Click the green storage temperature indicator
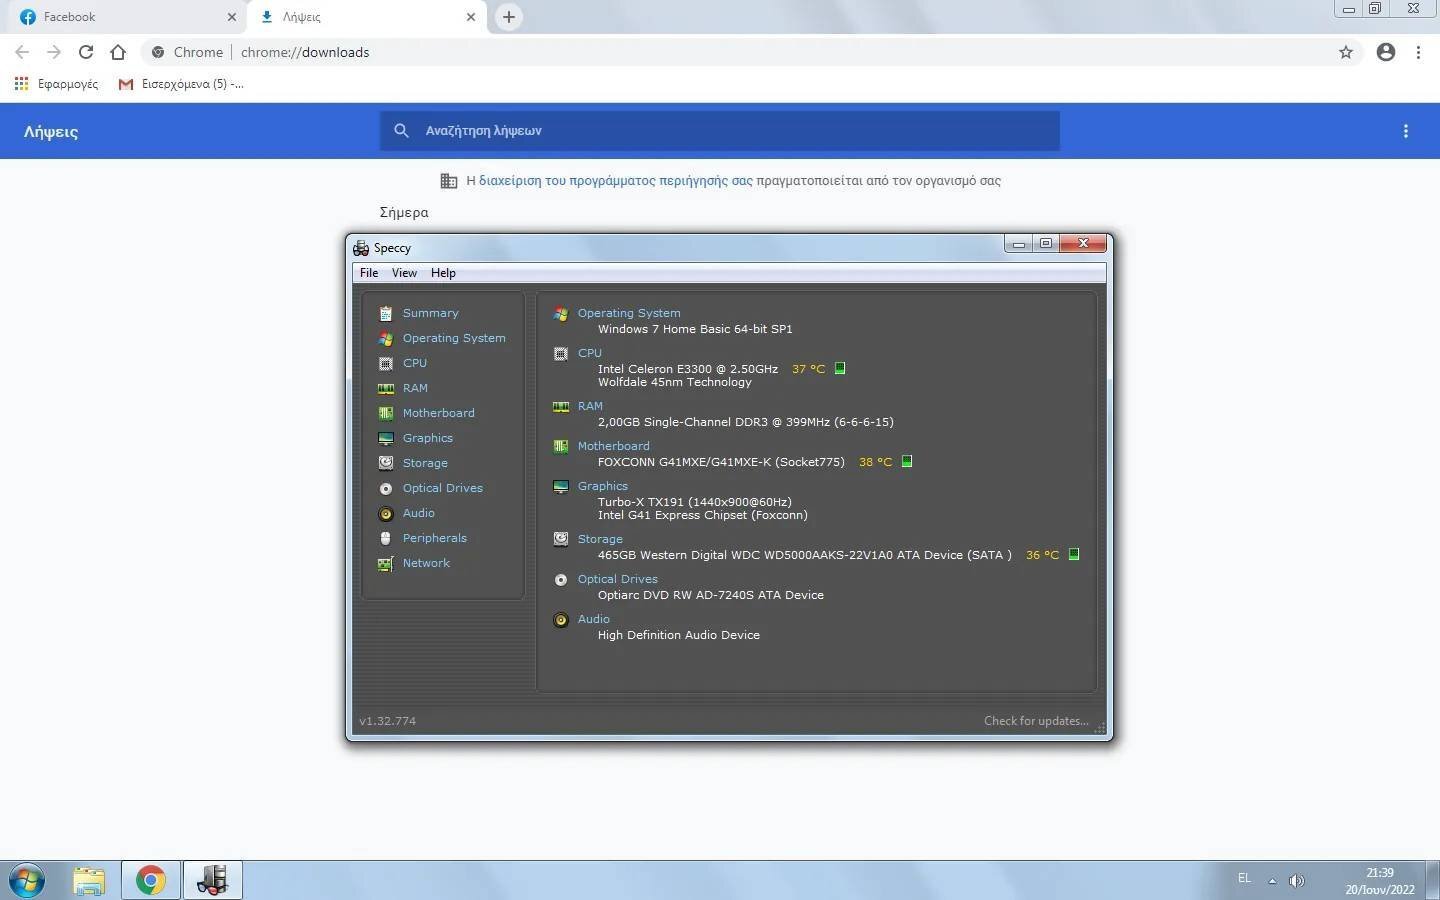 click(1074, 554)
